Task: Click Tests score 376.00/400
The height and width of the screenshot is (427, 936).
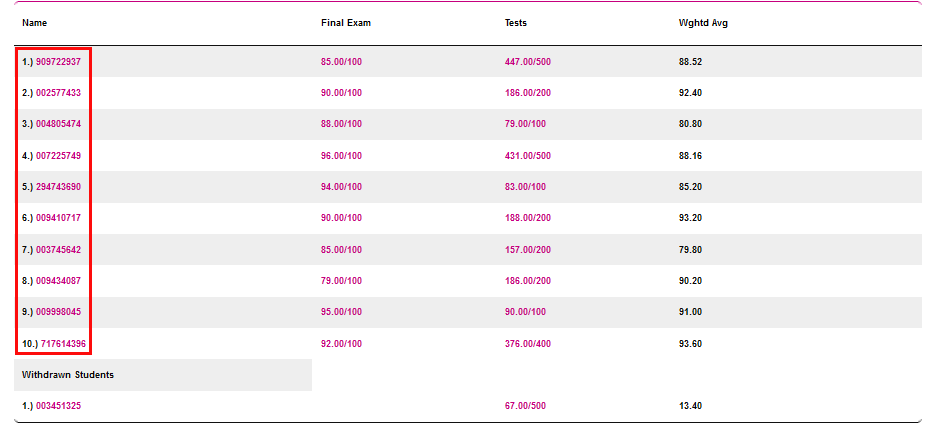Action: [x=527, y=344]
